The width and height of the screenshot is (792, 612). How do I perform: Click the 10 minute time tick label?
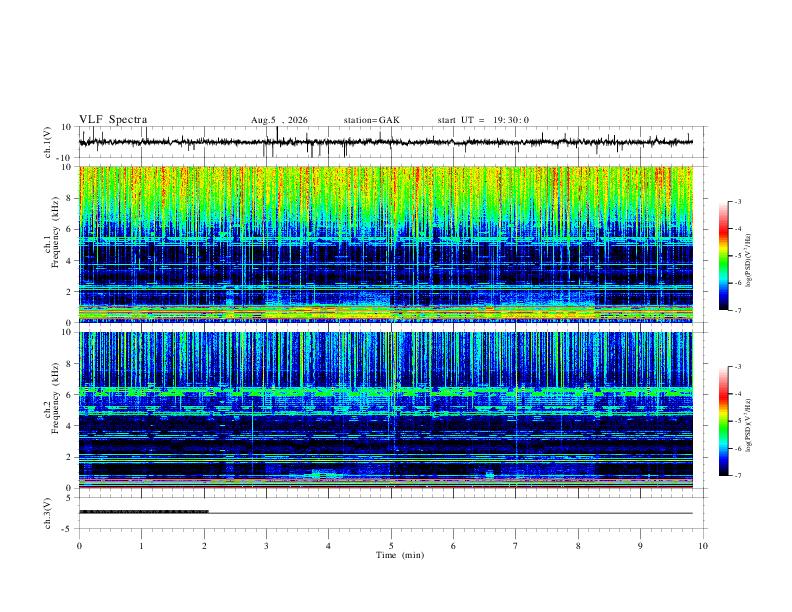coord(703,546)
